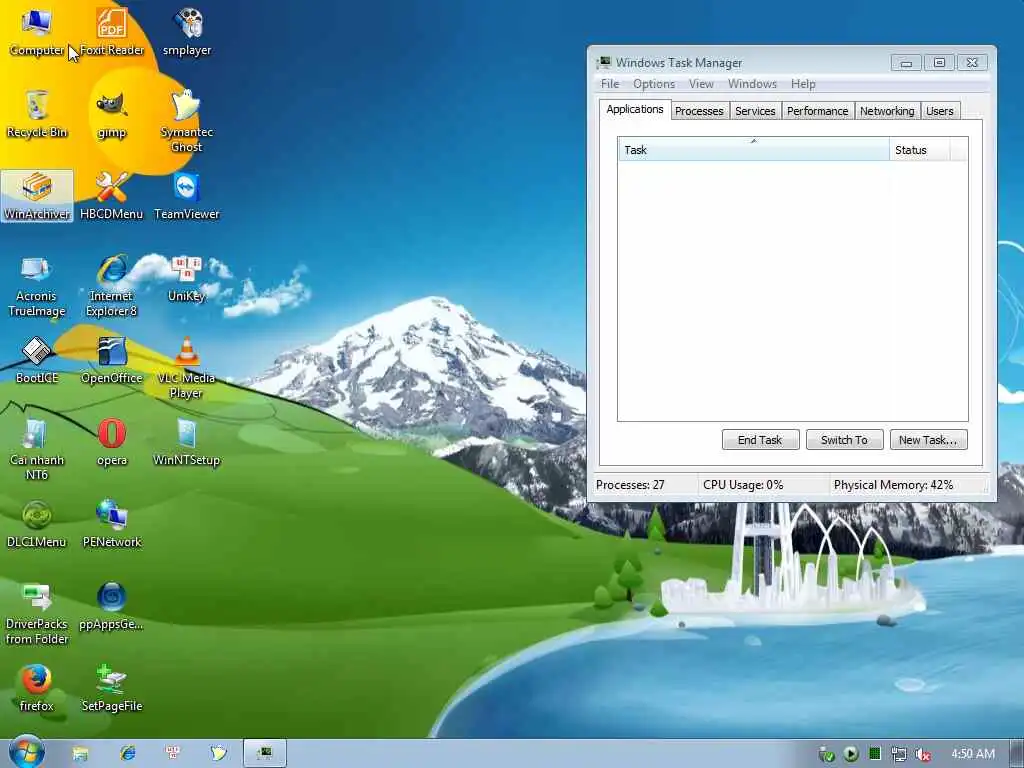Click the Internet Explorer taskbar icon

point(127,753)
